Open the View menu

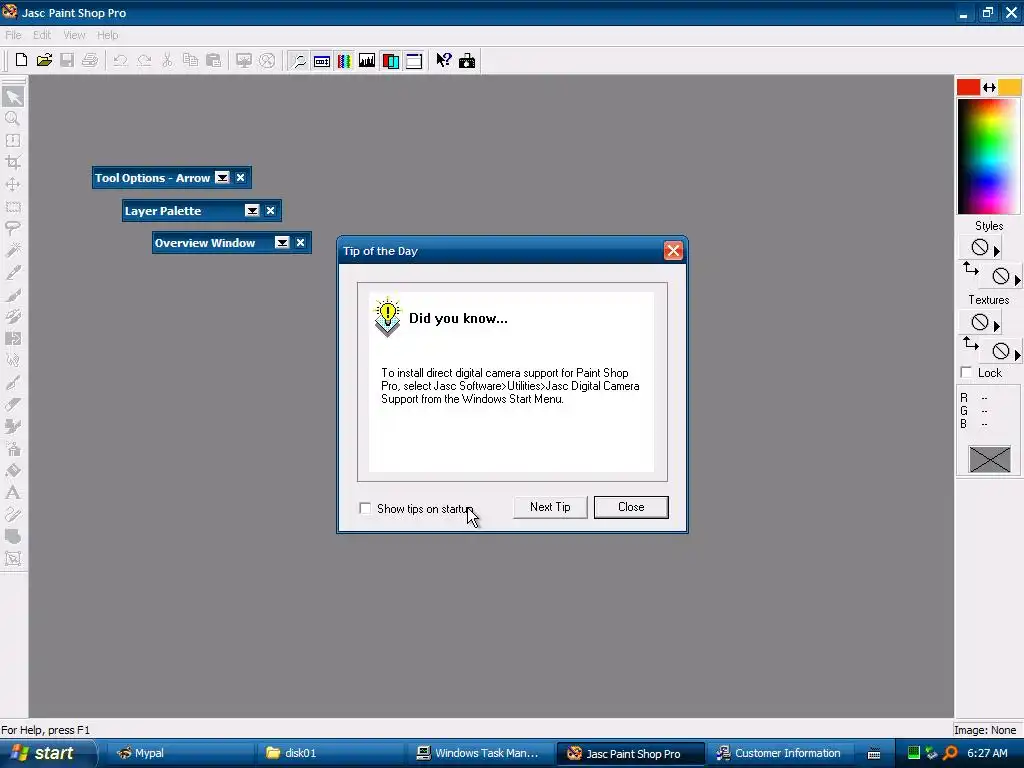(74, 35)
